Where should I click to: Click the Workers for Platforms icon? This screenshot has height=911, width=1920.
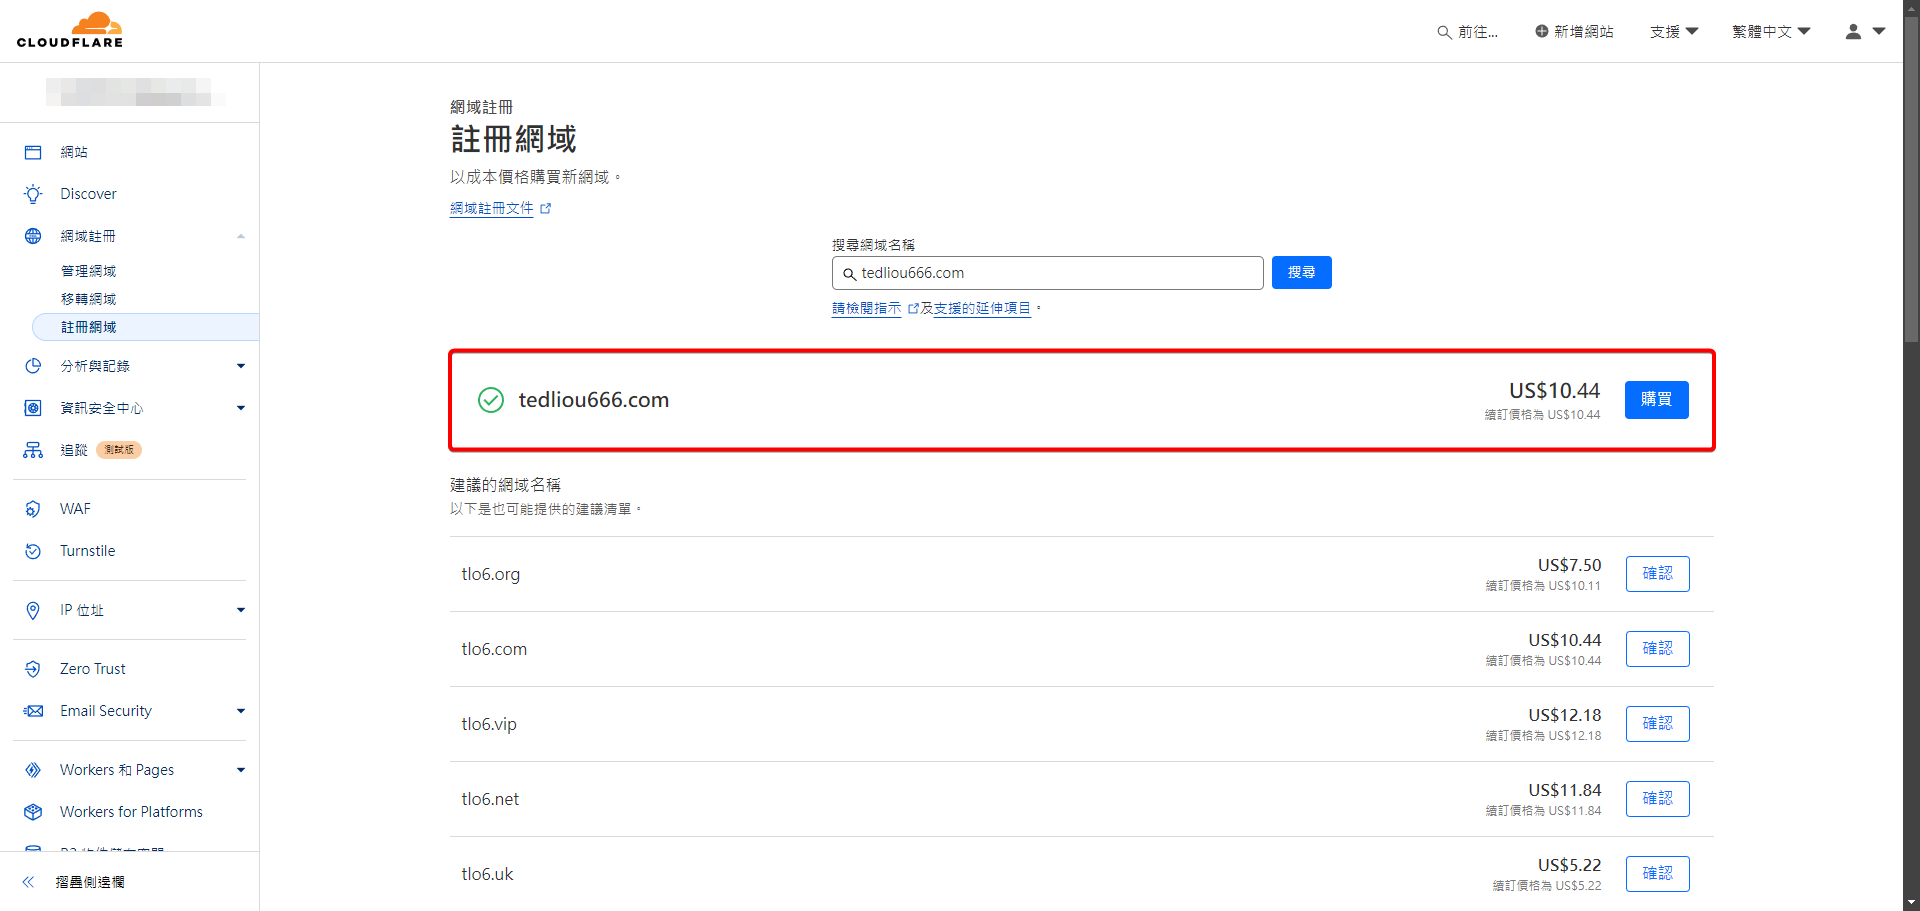click(33, 812)
